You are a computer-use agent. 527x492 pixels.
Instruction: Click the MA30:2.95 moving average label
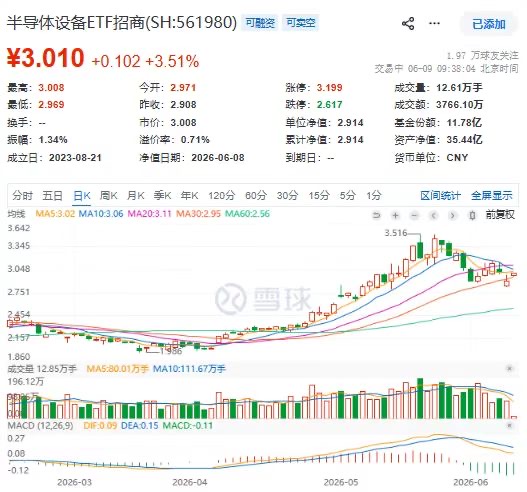click(x=198, y=214)
